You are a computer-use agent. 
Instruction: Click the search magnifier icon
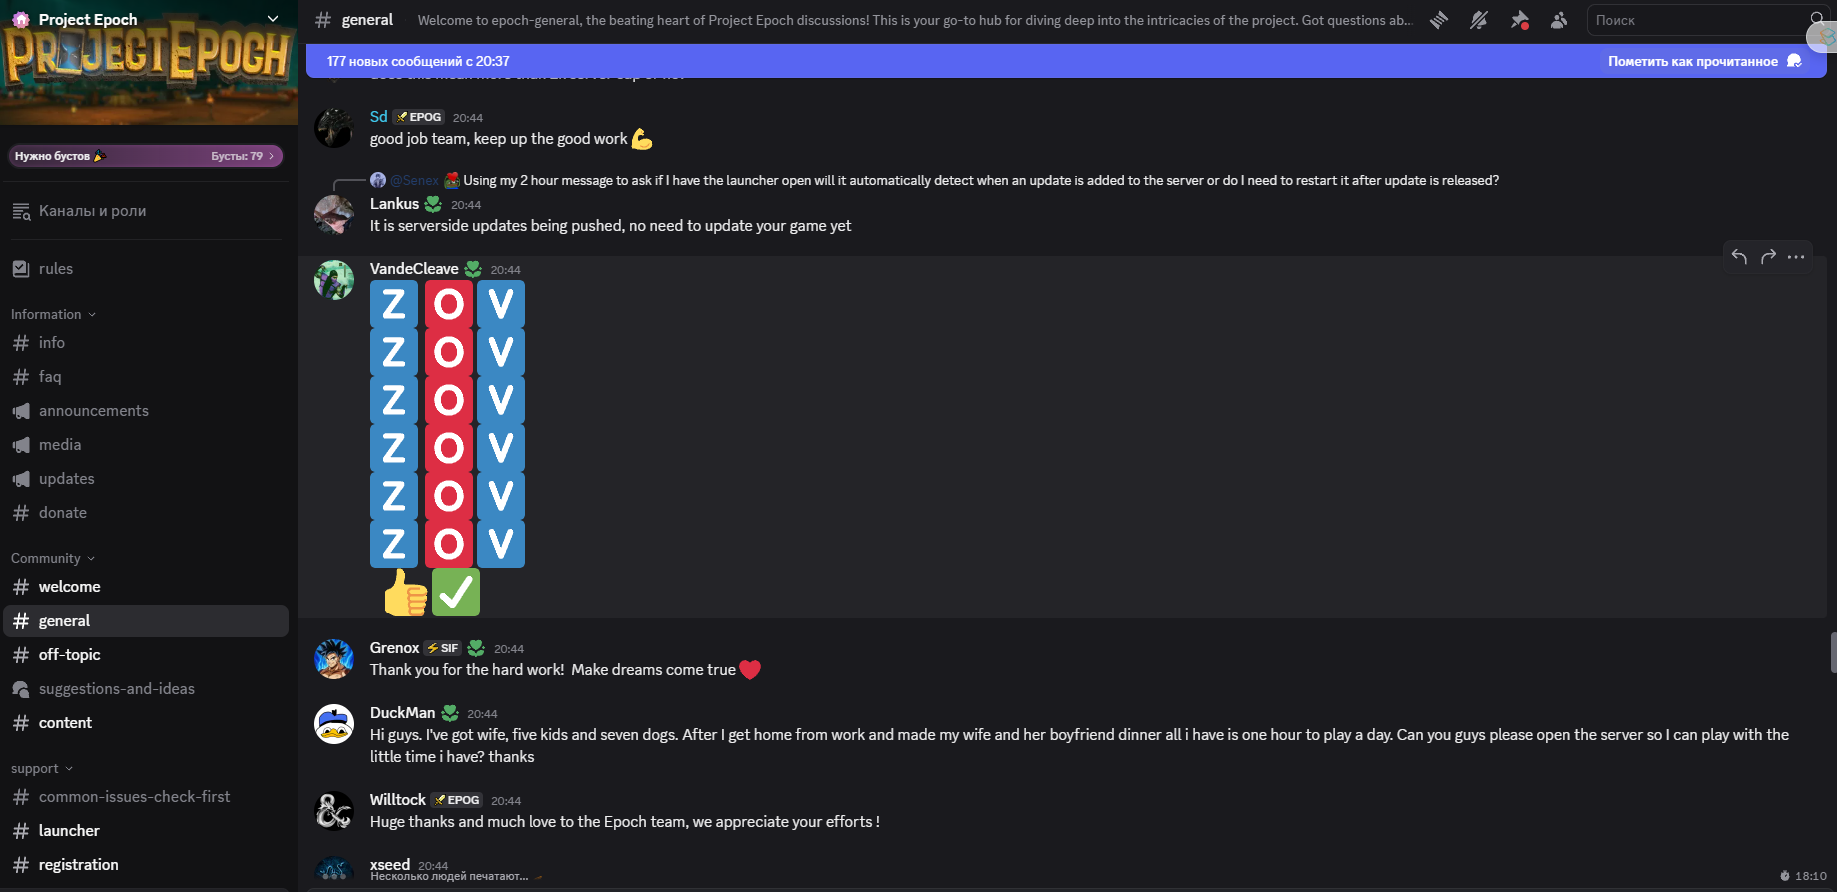click(1817, 19)
